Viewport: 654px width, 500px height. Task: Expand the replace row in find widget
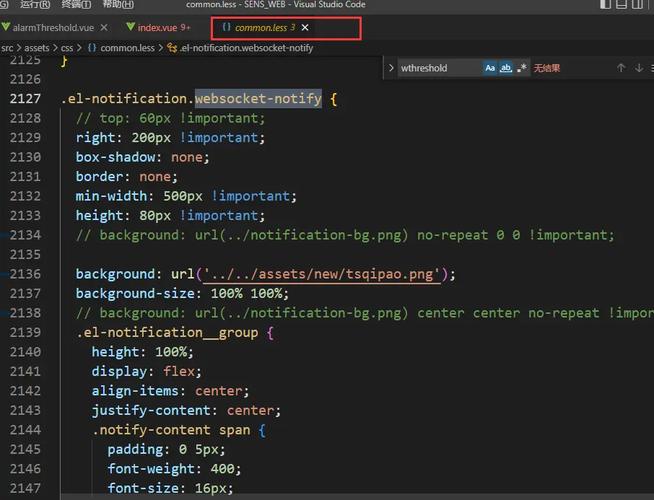click(x=391, y=68)
